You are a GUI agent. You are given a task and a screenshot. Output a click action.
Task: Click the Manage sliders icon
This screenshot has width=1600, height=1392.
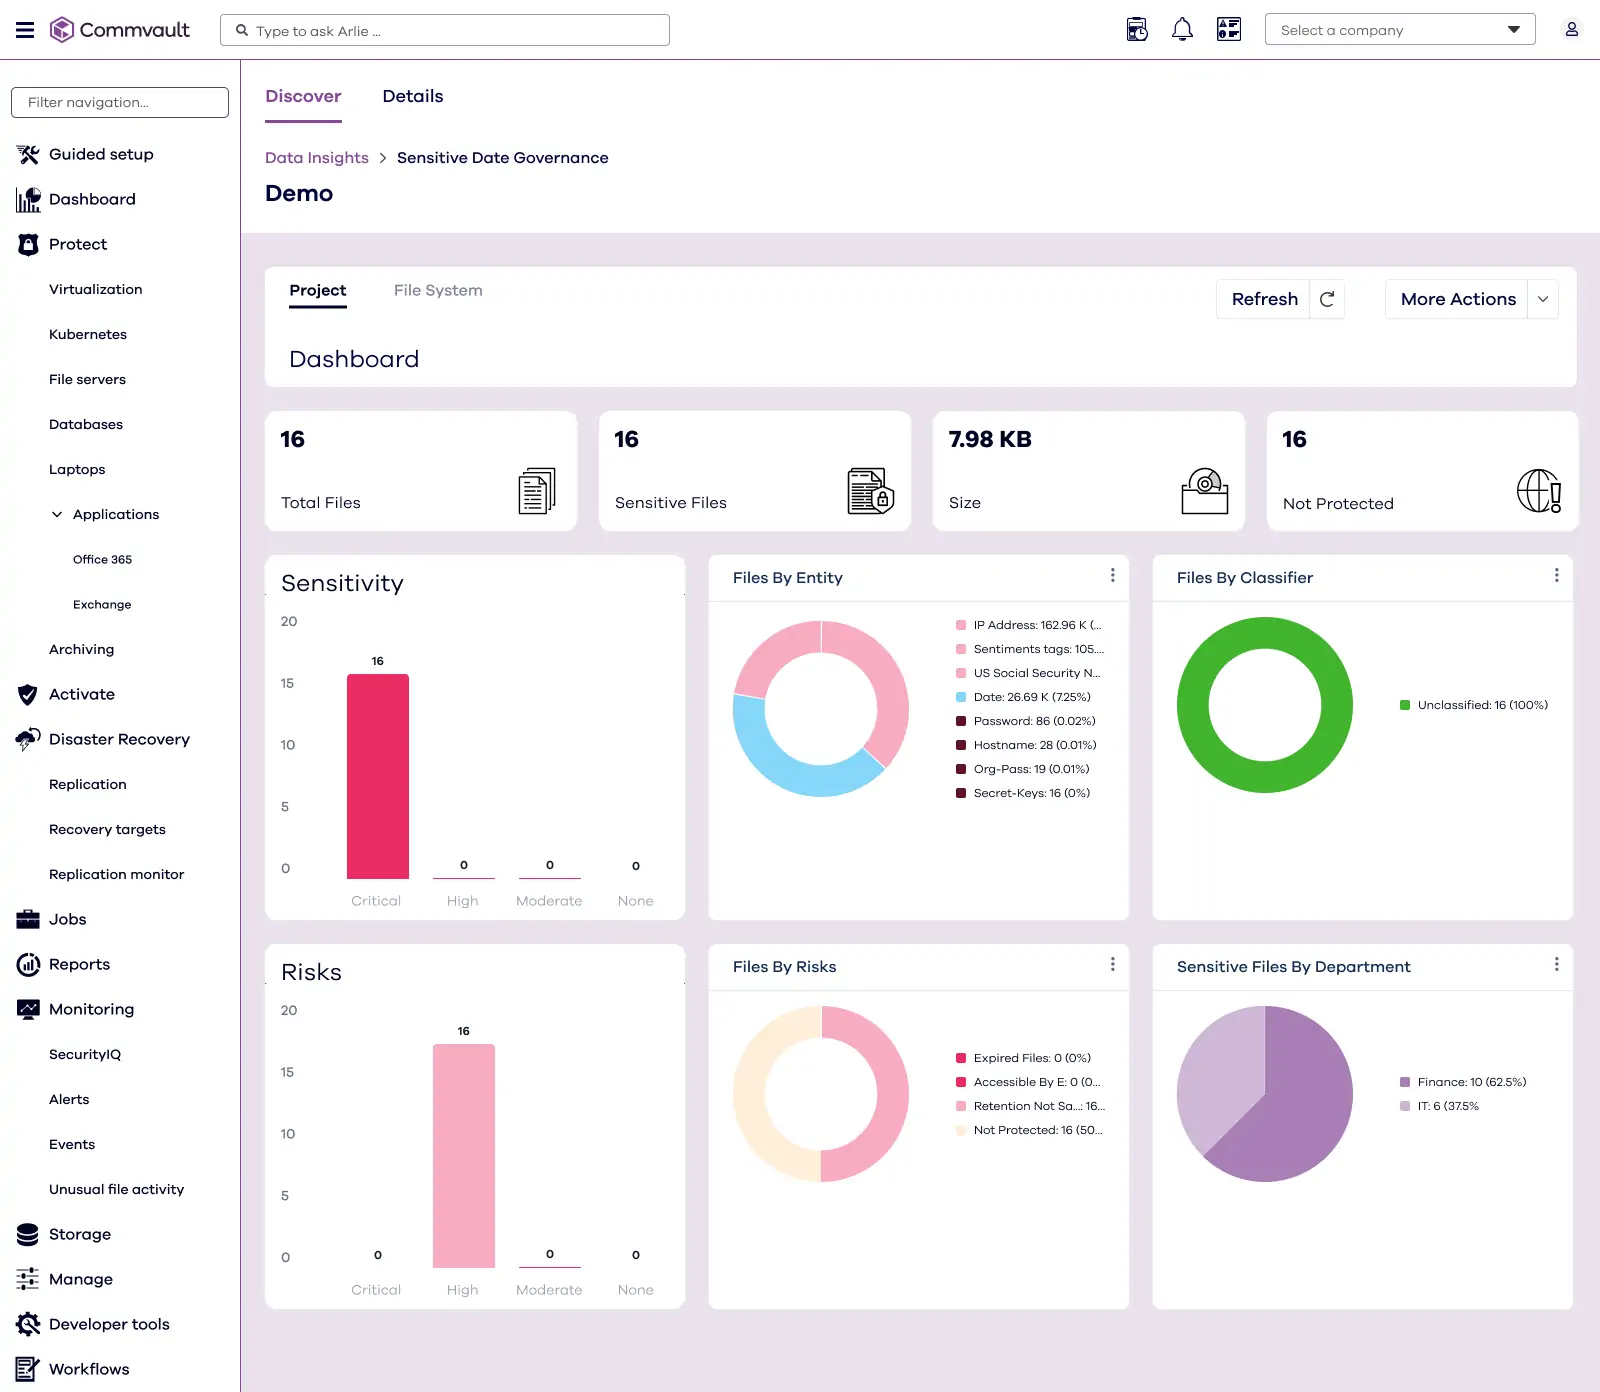(28, 1279)
